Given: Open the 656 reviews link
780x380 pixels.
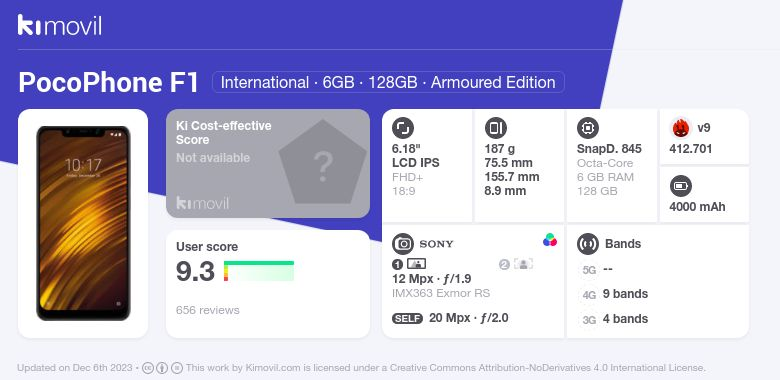Looking at the screenshot, I should (x=207, y=310).
